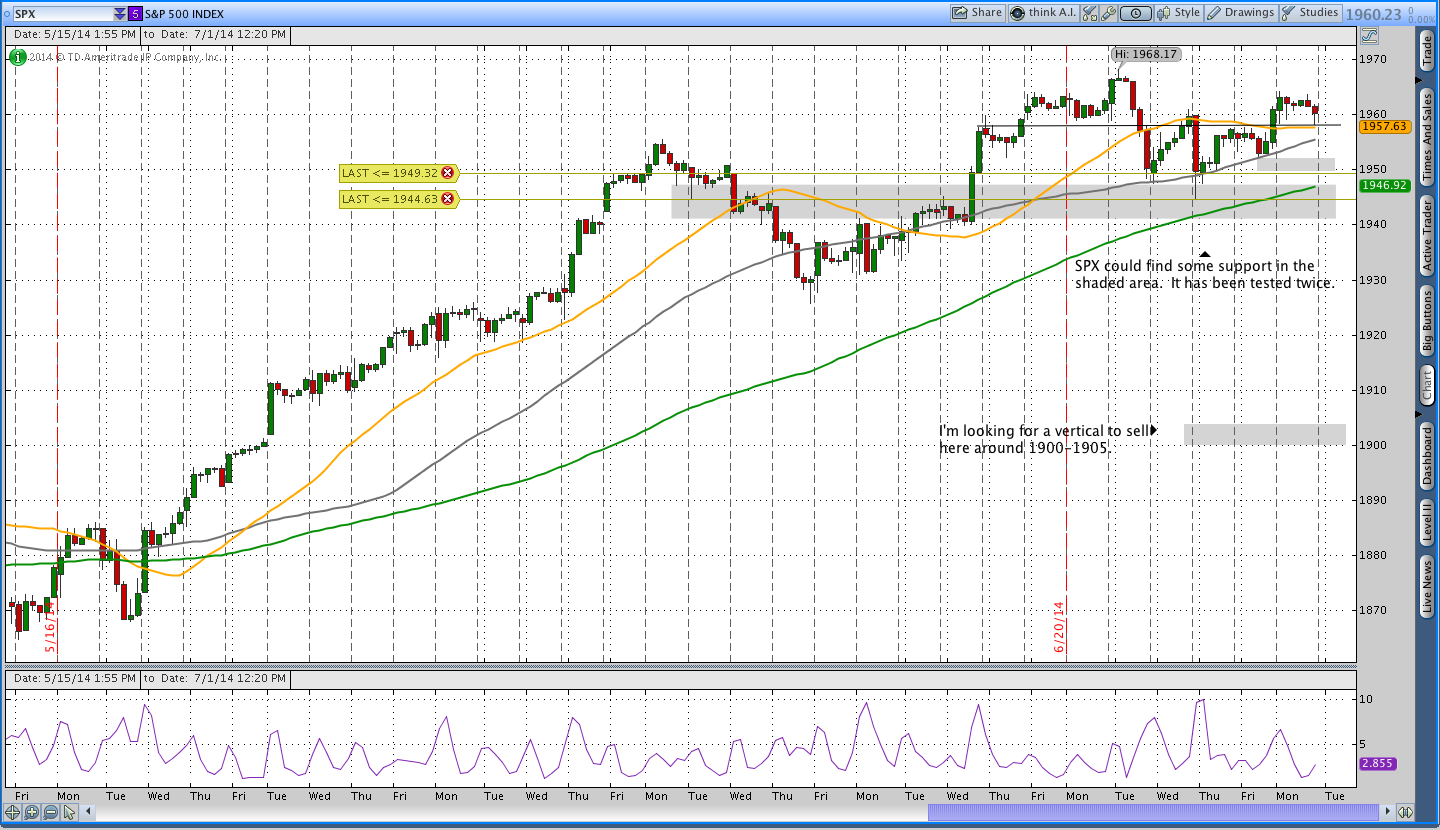Open the time frame clock button
1440x830 pixels.
pyautogui.click(x=1136, y=13)
